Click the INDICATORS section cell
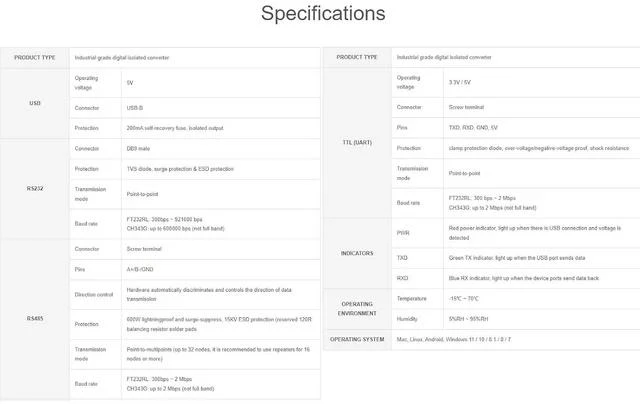 click(x=357, y=253)
